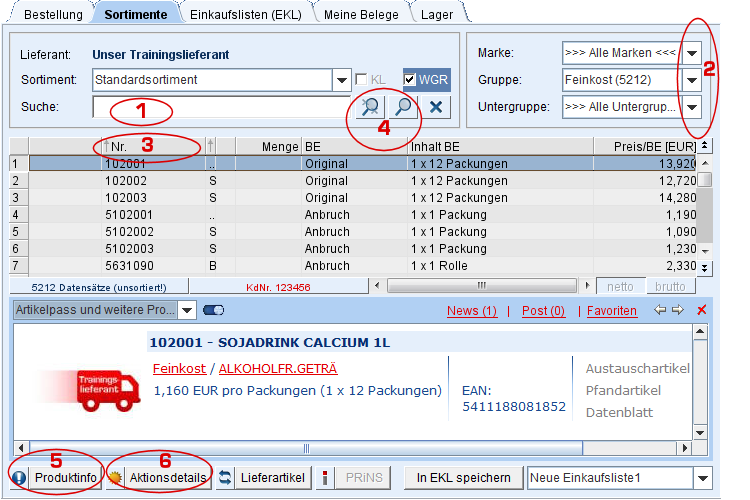Open the Meine Belege tab
This screenshot has width=750, height=500.
coord(361,15)
